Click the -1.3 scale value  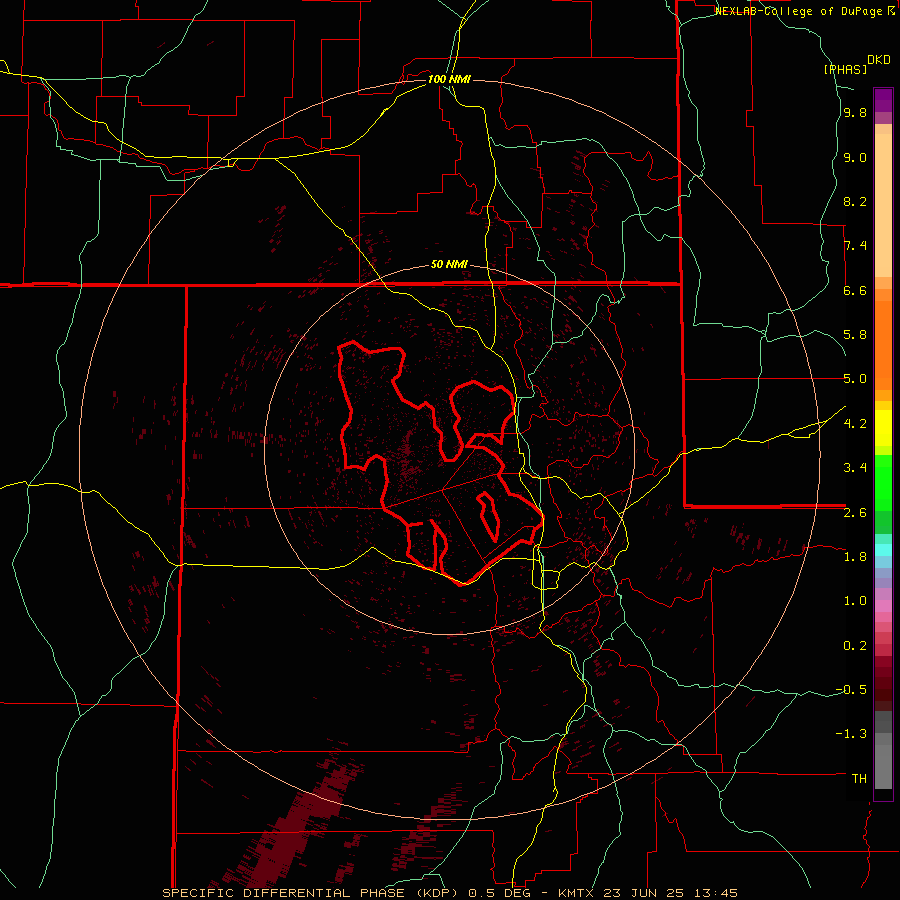tap(851, 734)
